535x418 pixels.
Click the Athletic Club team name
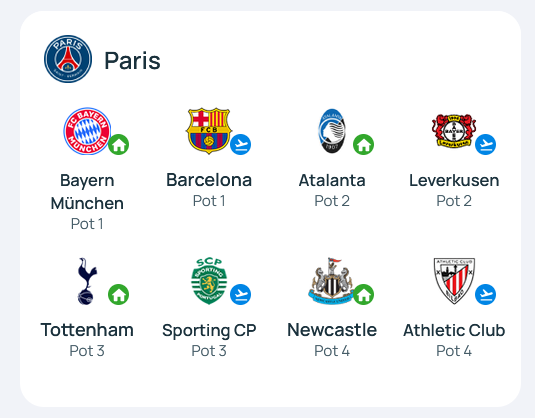(x=454, y=330)
